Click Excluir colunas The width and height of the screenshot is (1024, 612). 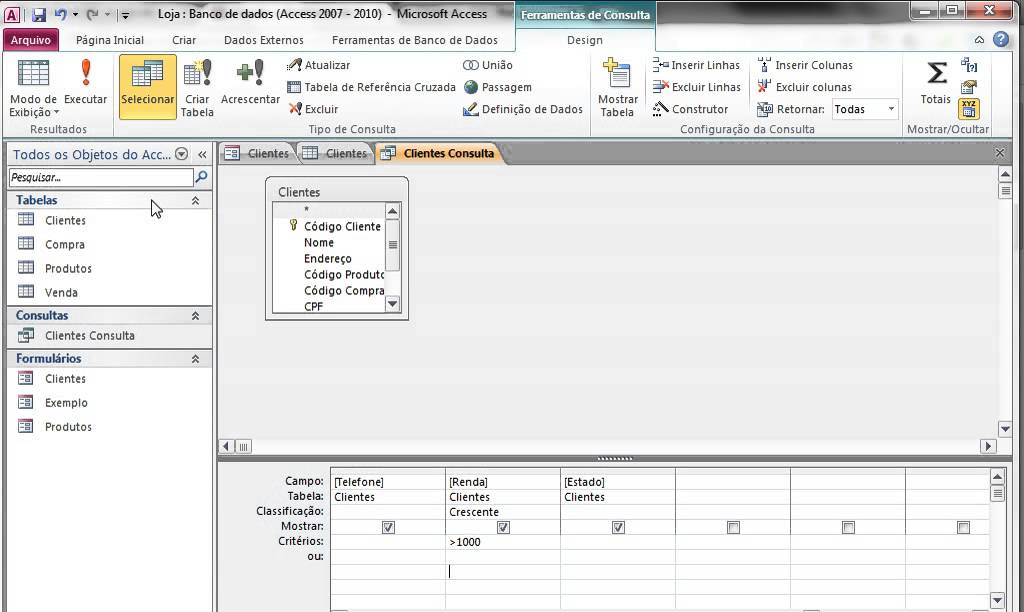(x=805, y=87)
